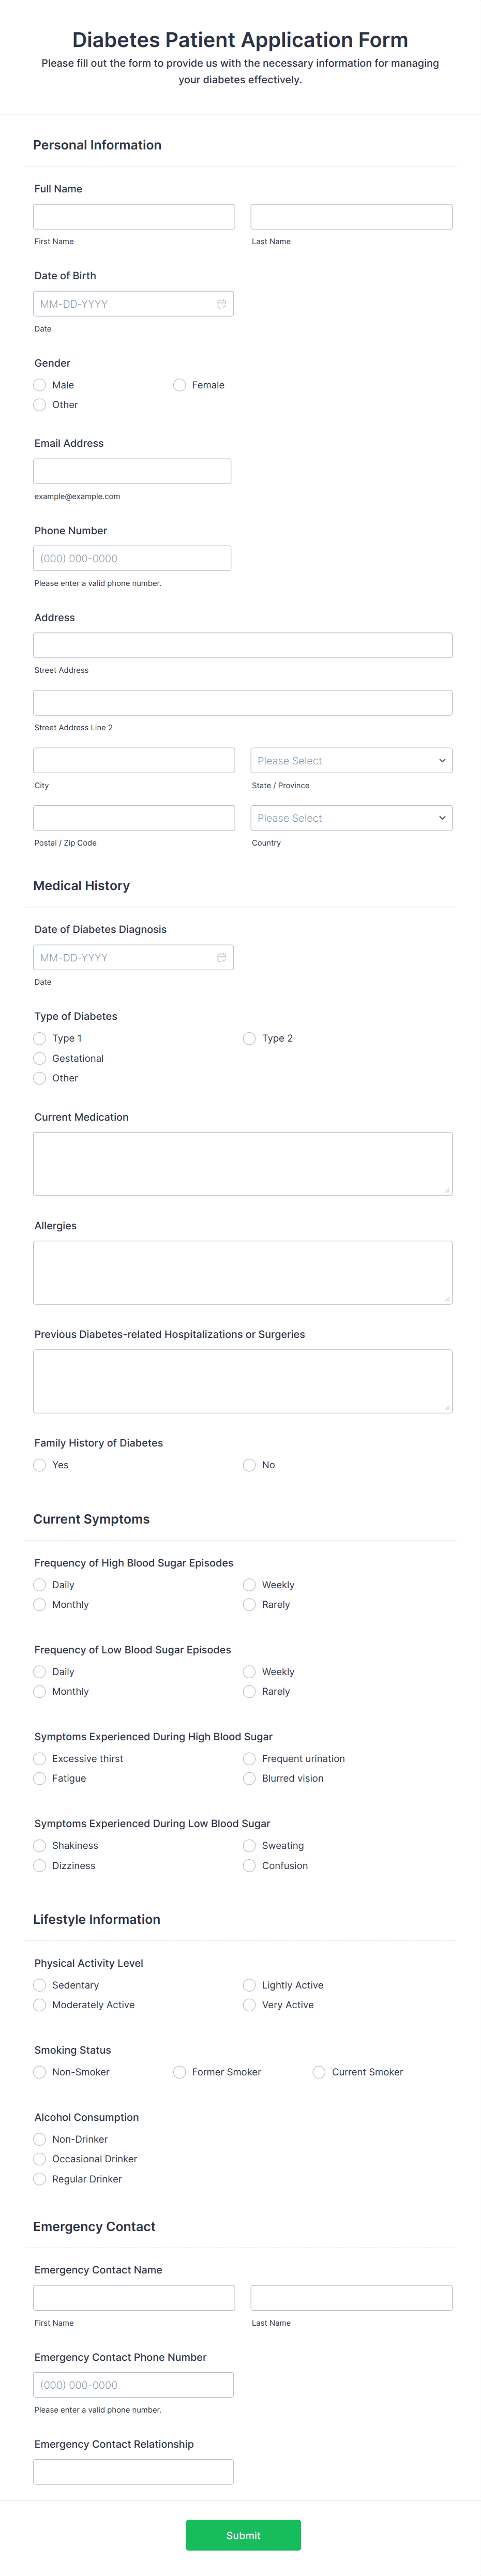Click the First Name input field
The image size is (481, 2576).
(133, 216)
